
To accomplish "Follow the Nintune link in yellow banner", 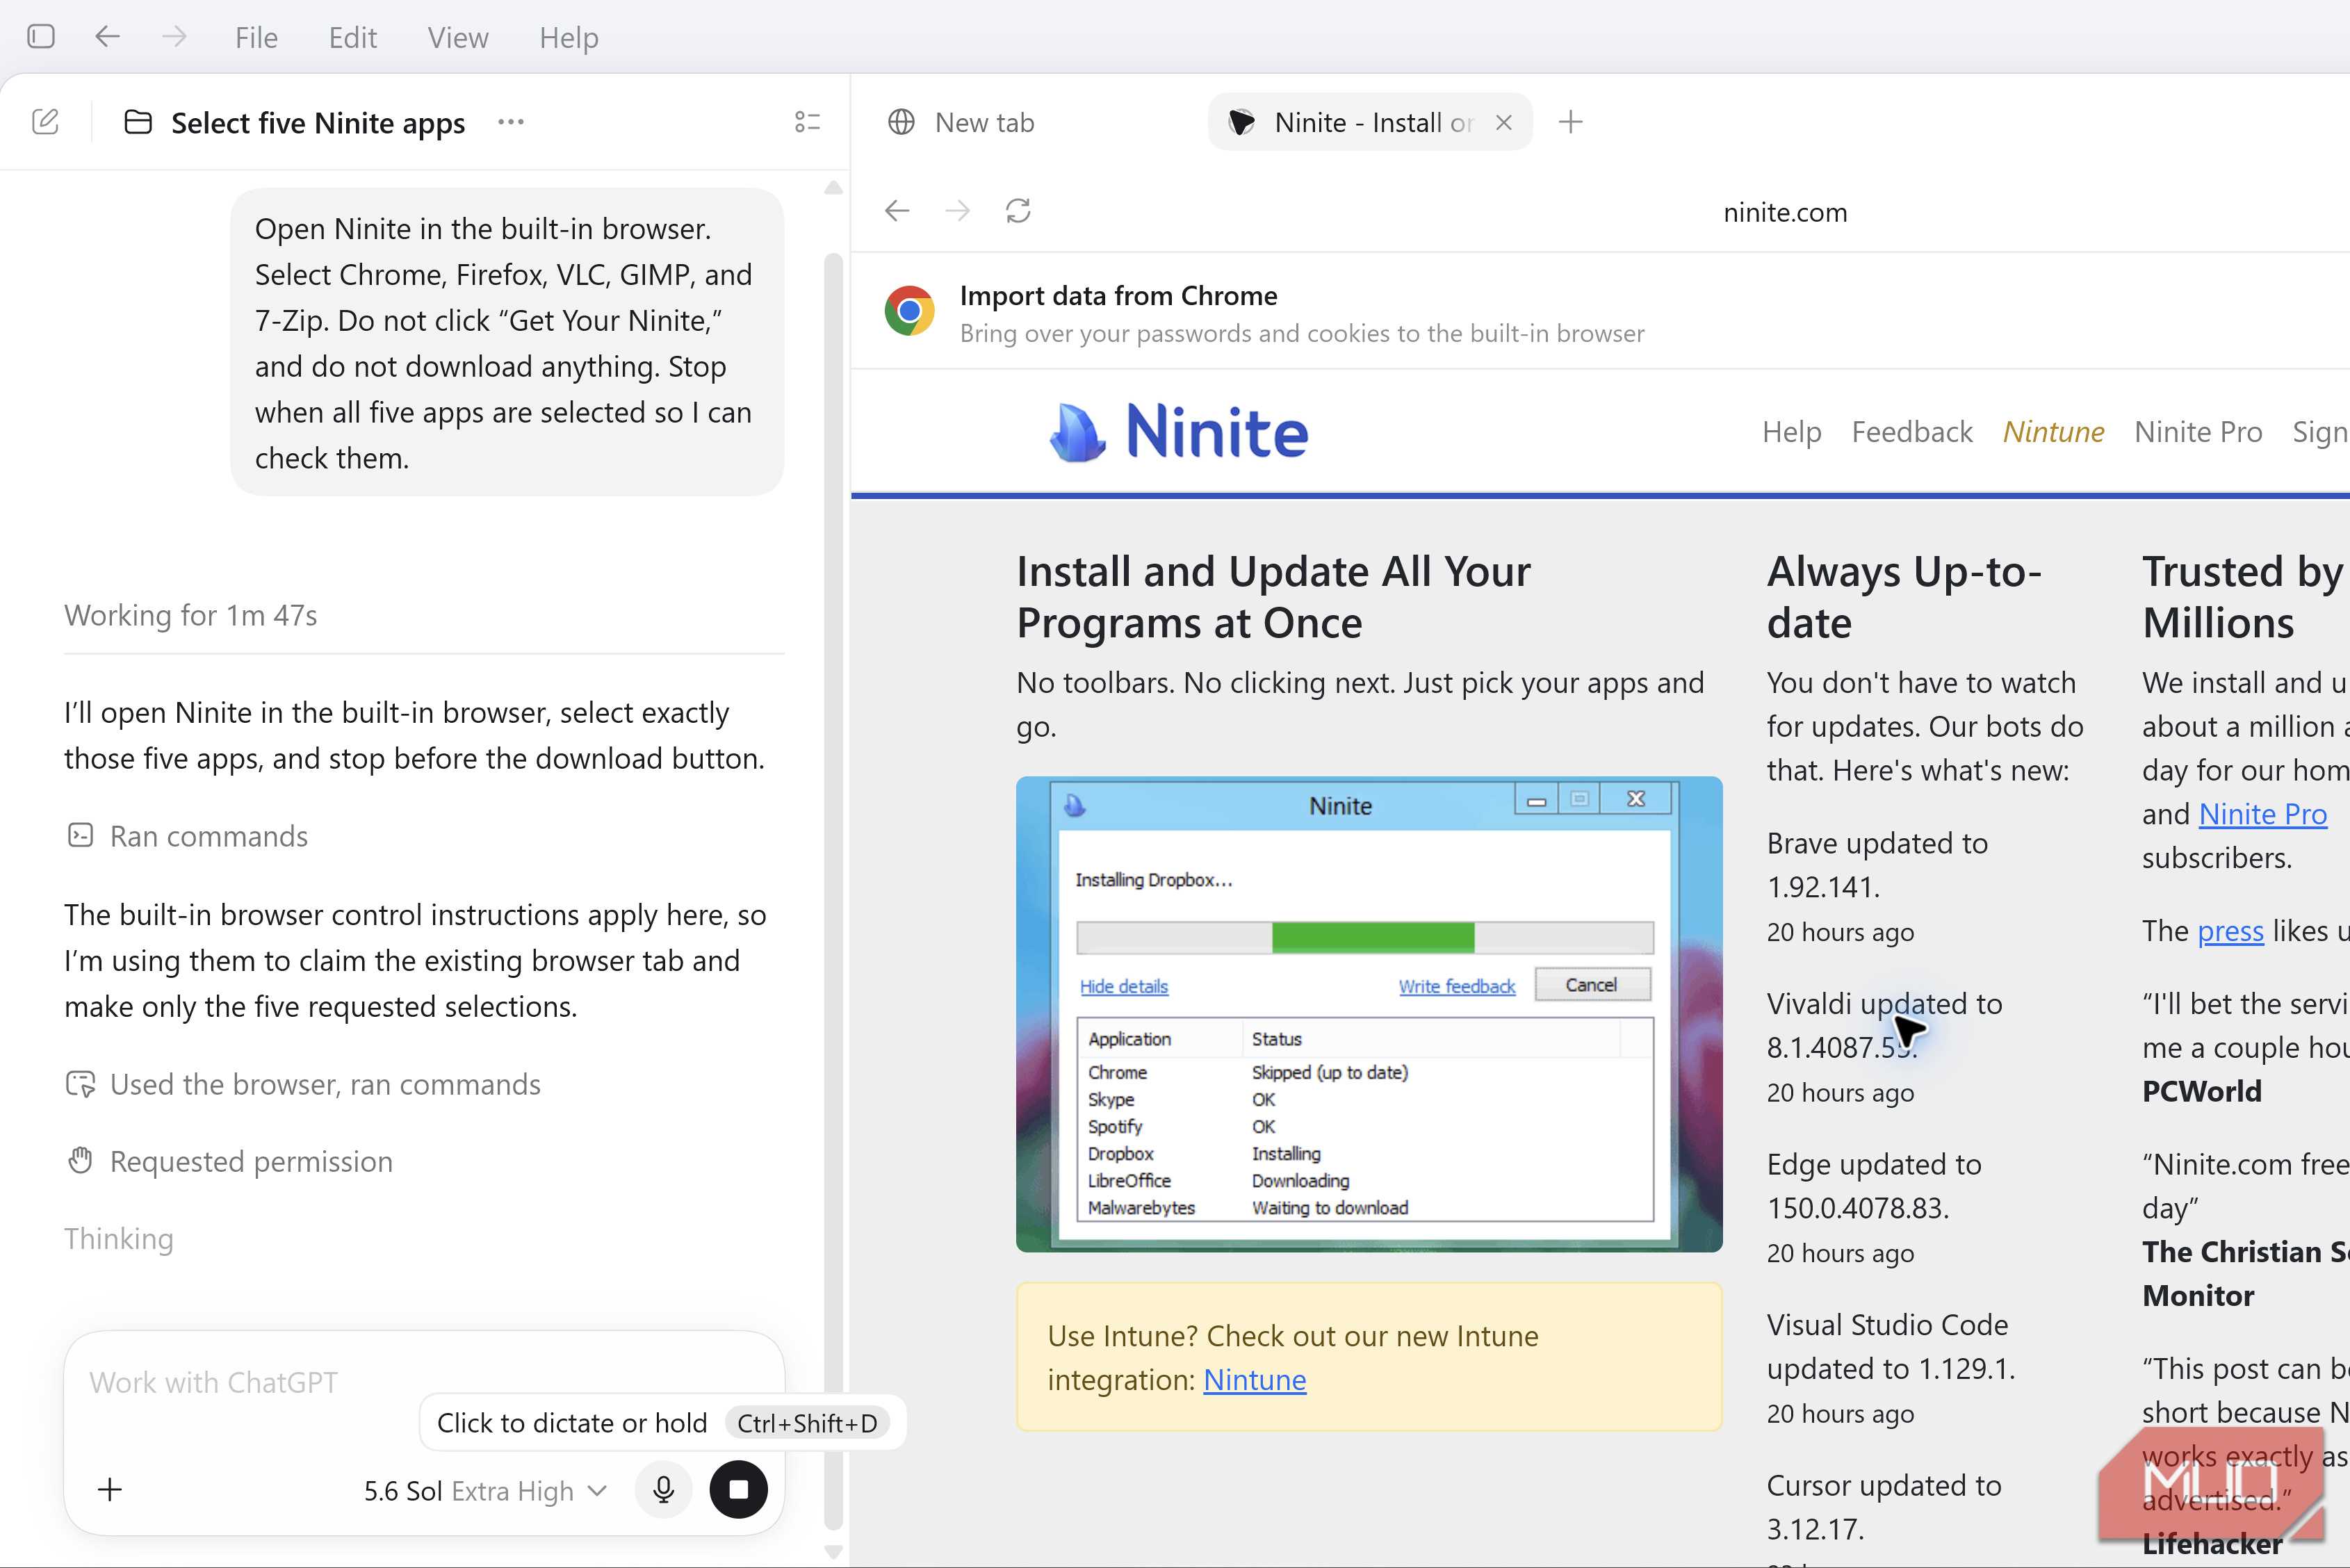I will [1254, 1380].
